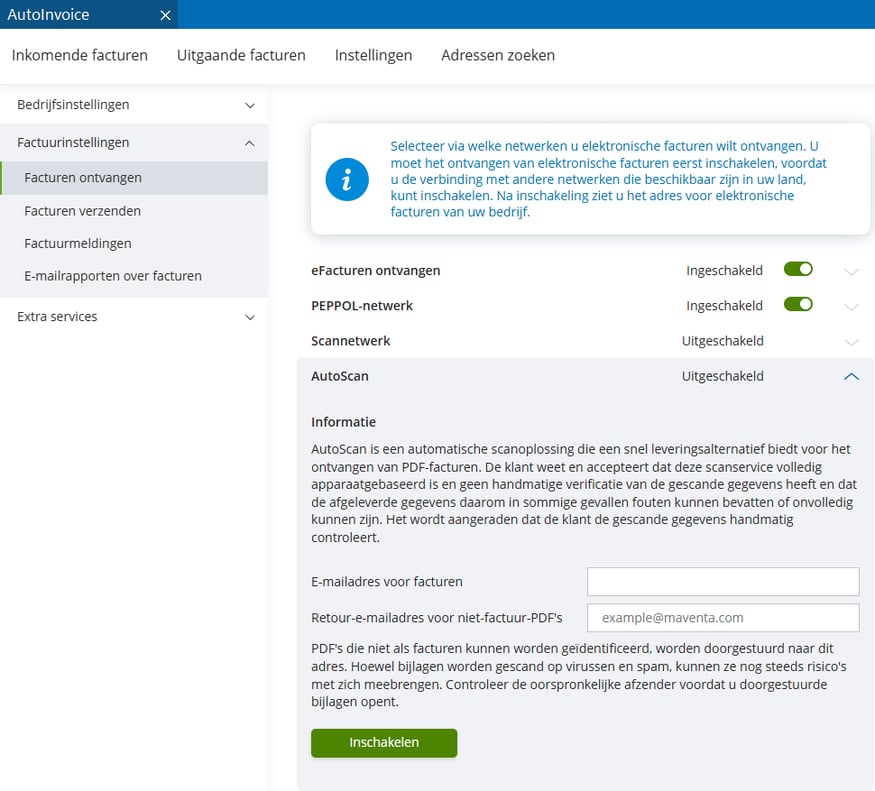Click the green Inschakelen button
The image size is (875, 791).
384,742
